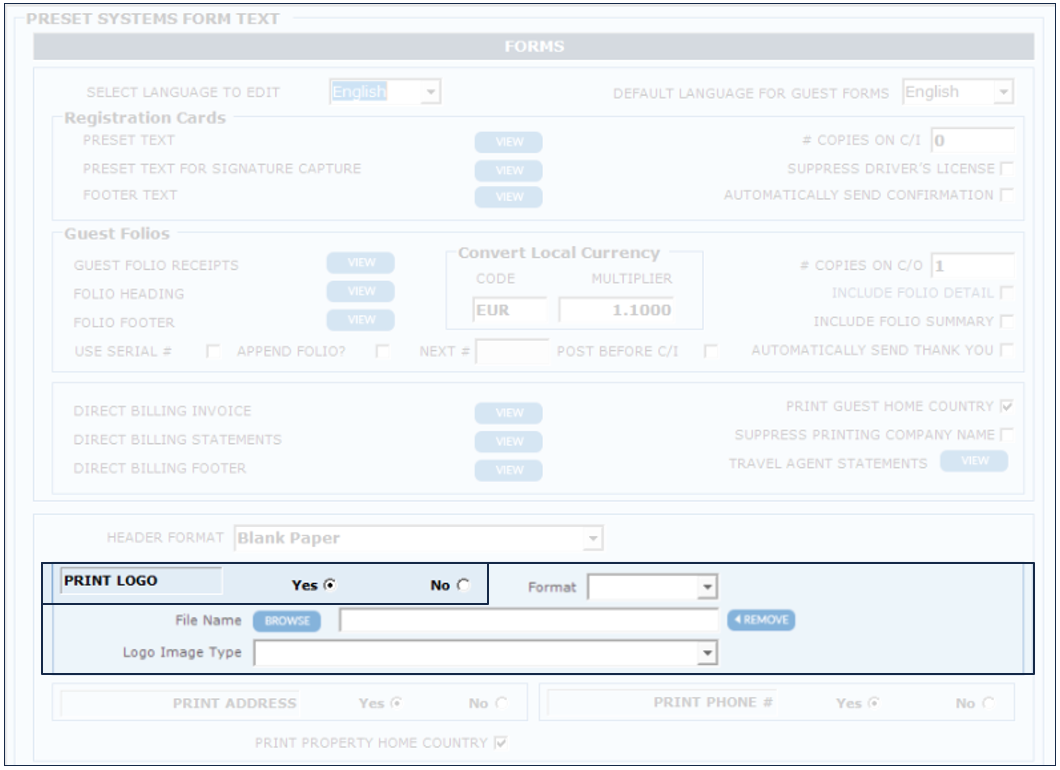Toggle Print Guest Home Country checkbox

tap(1006, 407)
